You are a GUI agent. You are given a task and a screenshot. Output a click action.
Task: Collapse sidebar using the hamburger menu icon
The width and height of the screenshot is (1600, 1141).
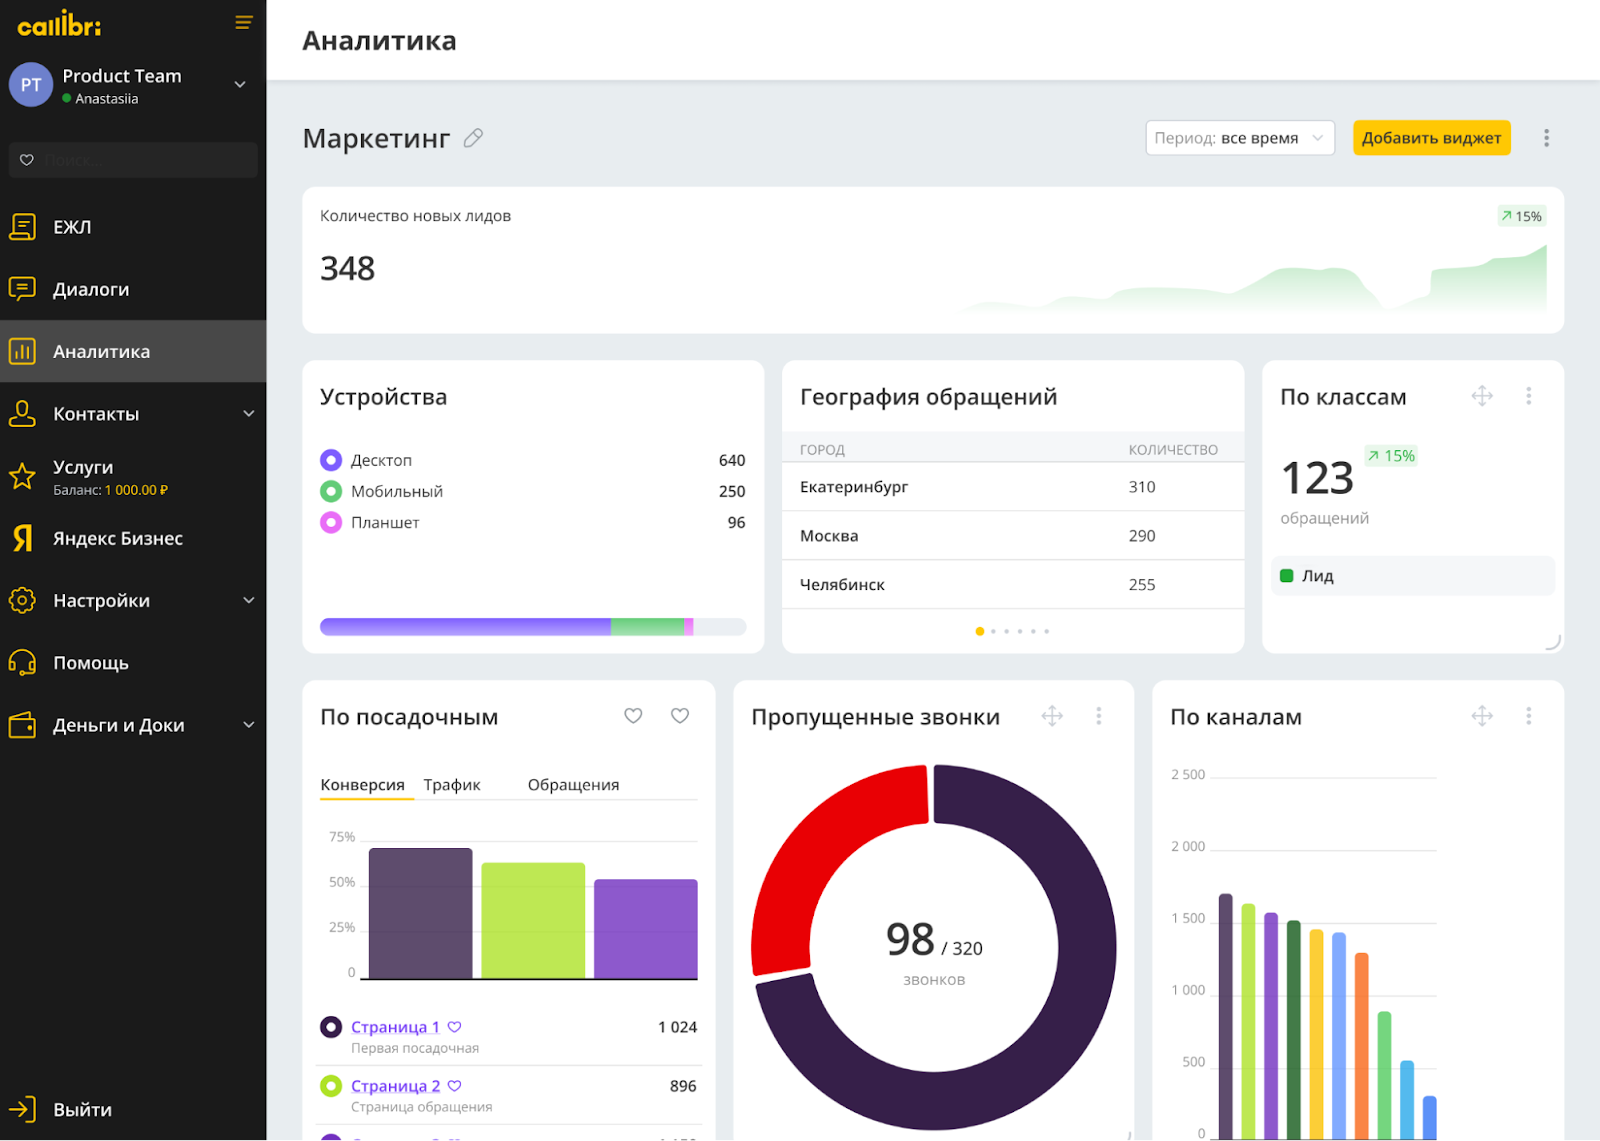coord(243,23)
